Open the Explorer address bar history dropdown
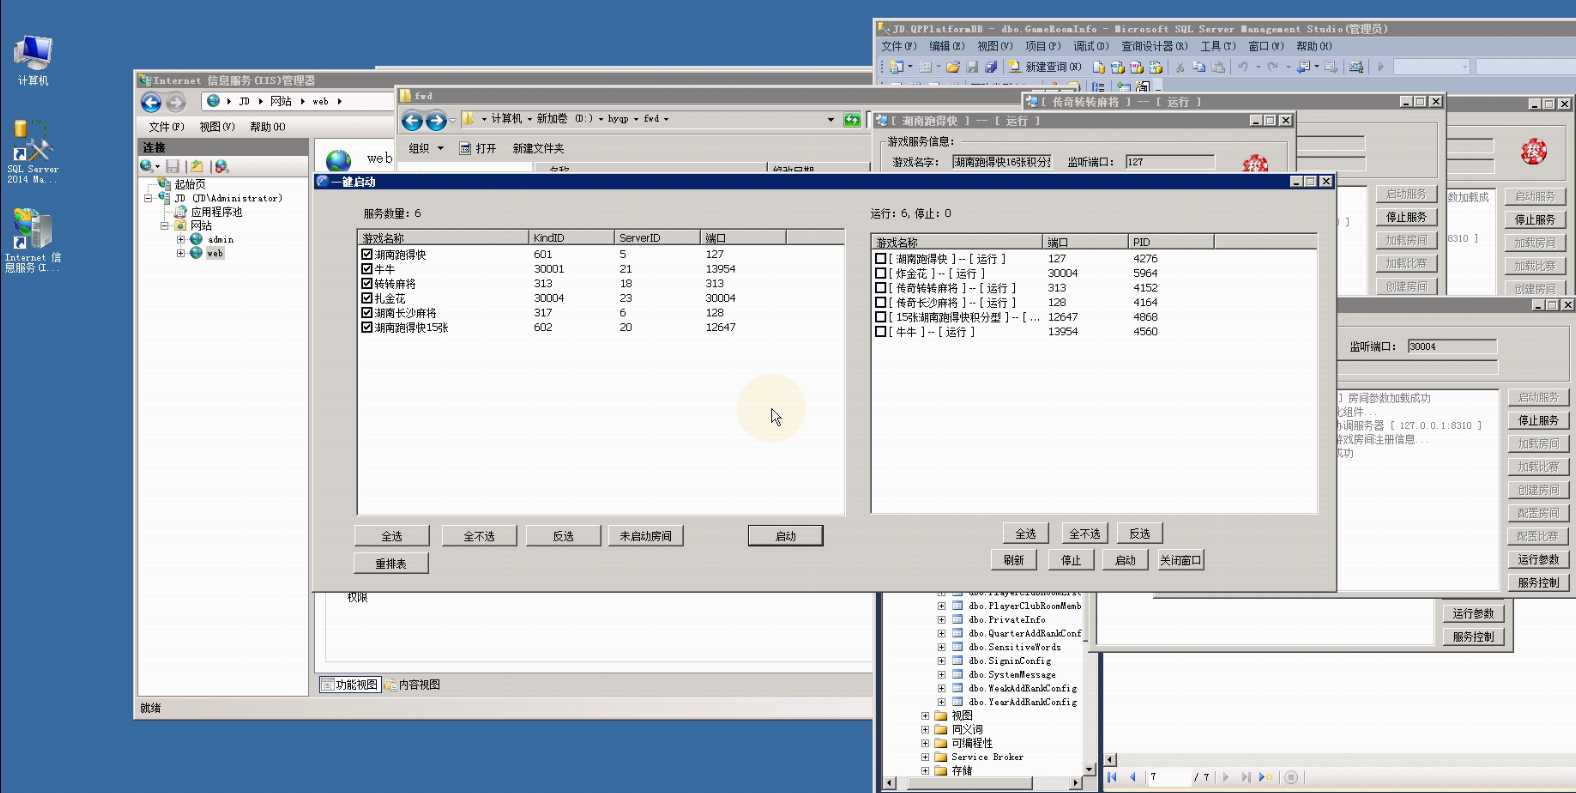Viewport: 1576px width, 793px height. click(830, 120)
